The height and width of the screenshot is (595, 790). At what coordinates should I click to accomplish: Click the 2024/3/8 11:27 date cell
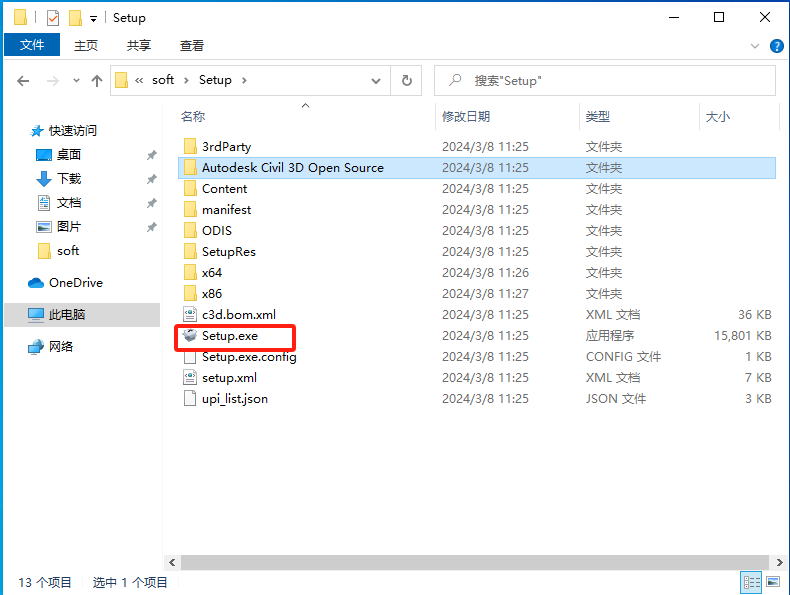coord(485,294)
